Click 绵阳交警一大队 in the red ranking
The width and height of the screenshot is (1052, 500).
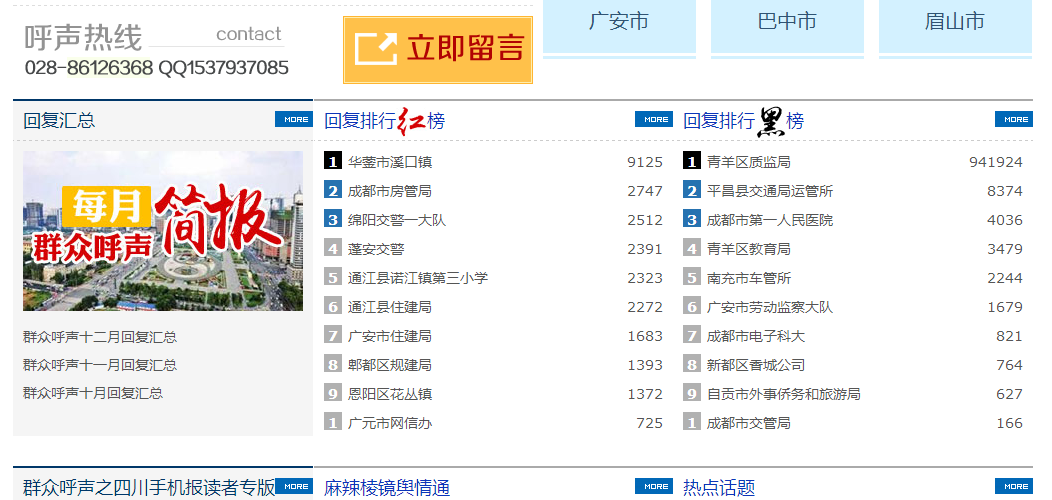click(397, 220)
